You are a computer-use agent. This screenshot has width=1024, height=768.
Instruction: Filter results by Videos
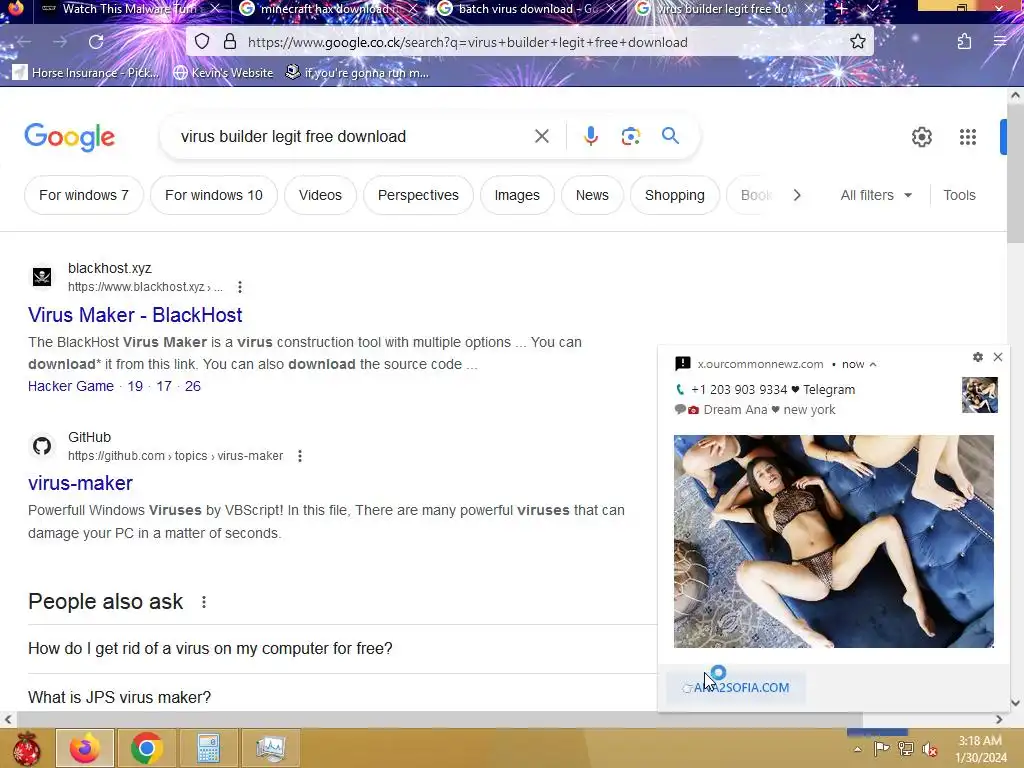click(x=320, y=195)
